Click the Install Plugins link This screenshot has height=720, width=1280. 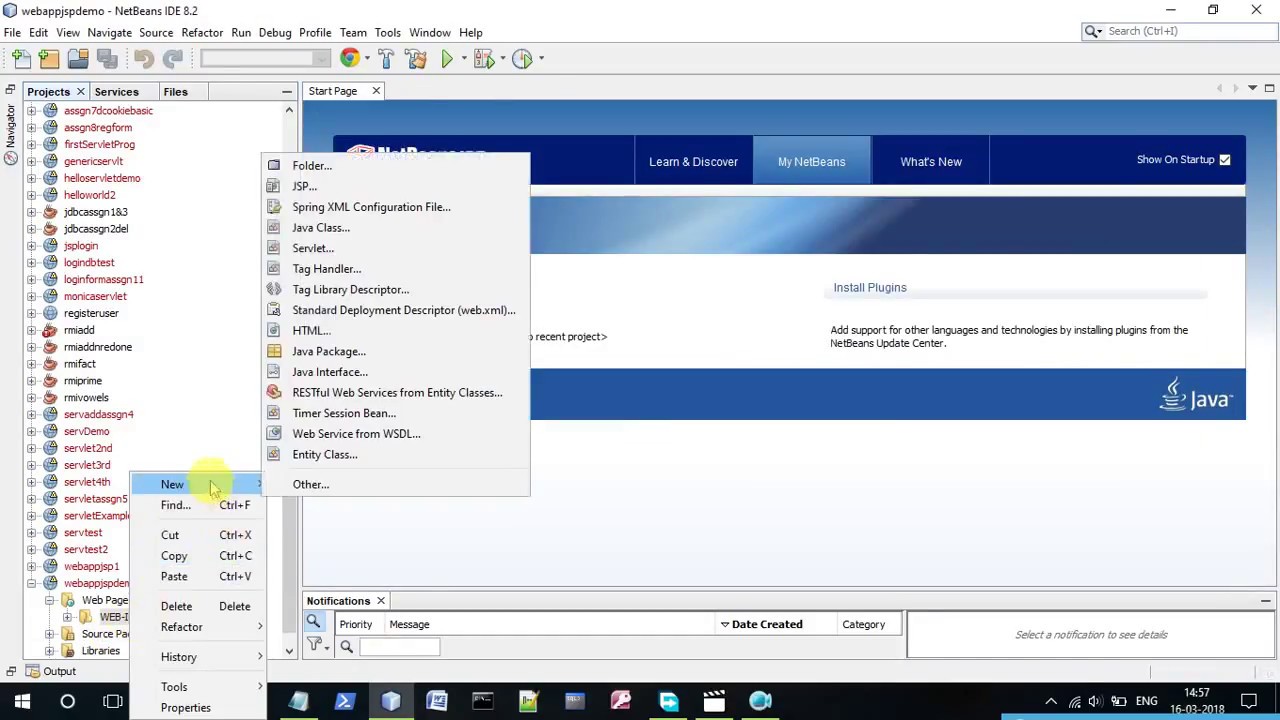(x=870, y=288)
